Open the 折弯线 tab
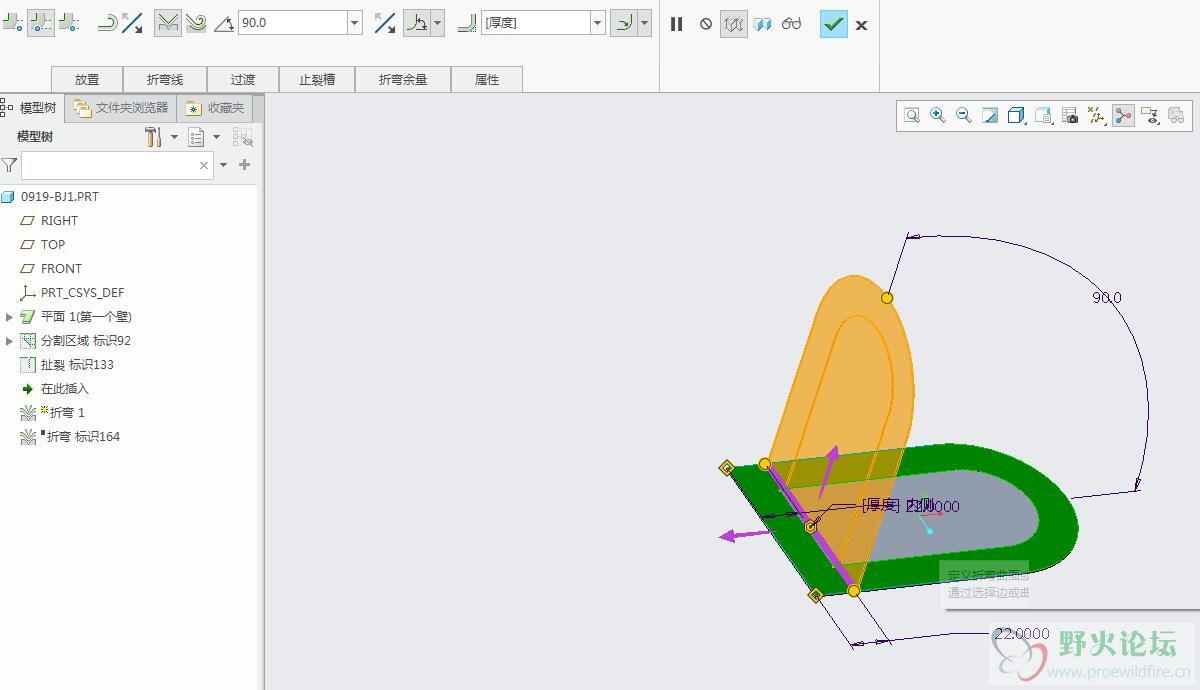1200x690 pixels. pos(165,79)
